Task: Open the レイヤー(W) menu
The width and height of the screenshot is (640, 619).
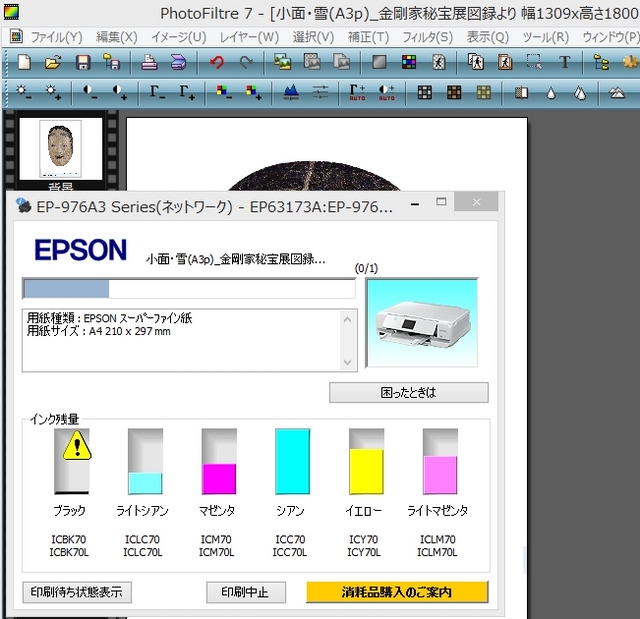Action: 249,37
